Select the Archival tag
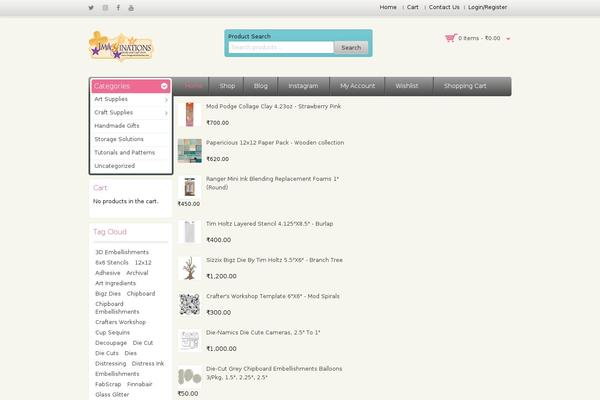The width and height of the screenshot is (600, 400). click(137, 273)
